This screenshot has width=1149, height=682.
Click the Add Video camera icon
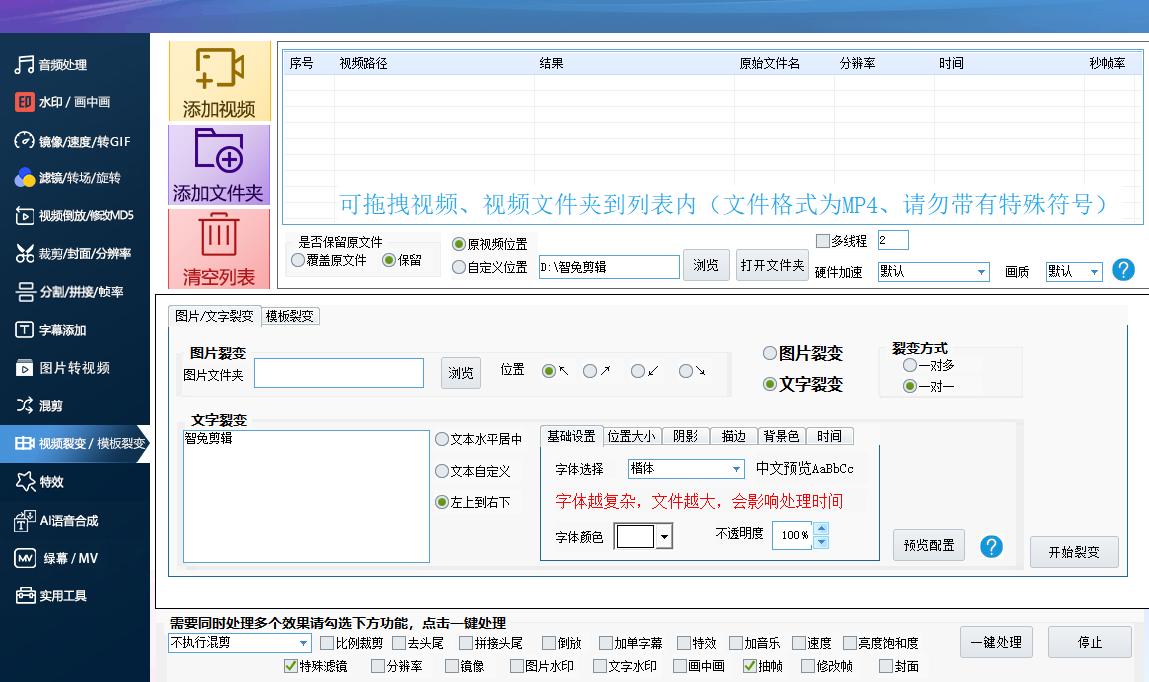click(x=219, y=68)
